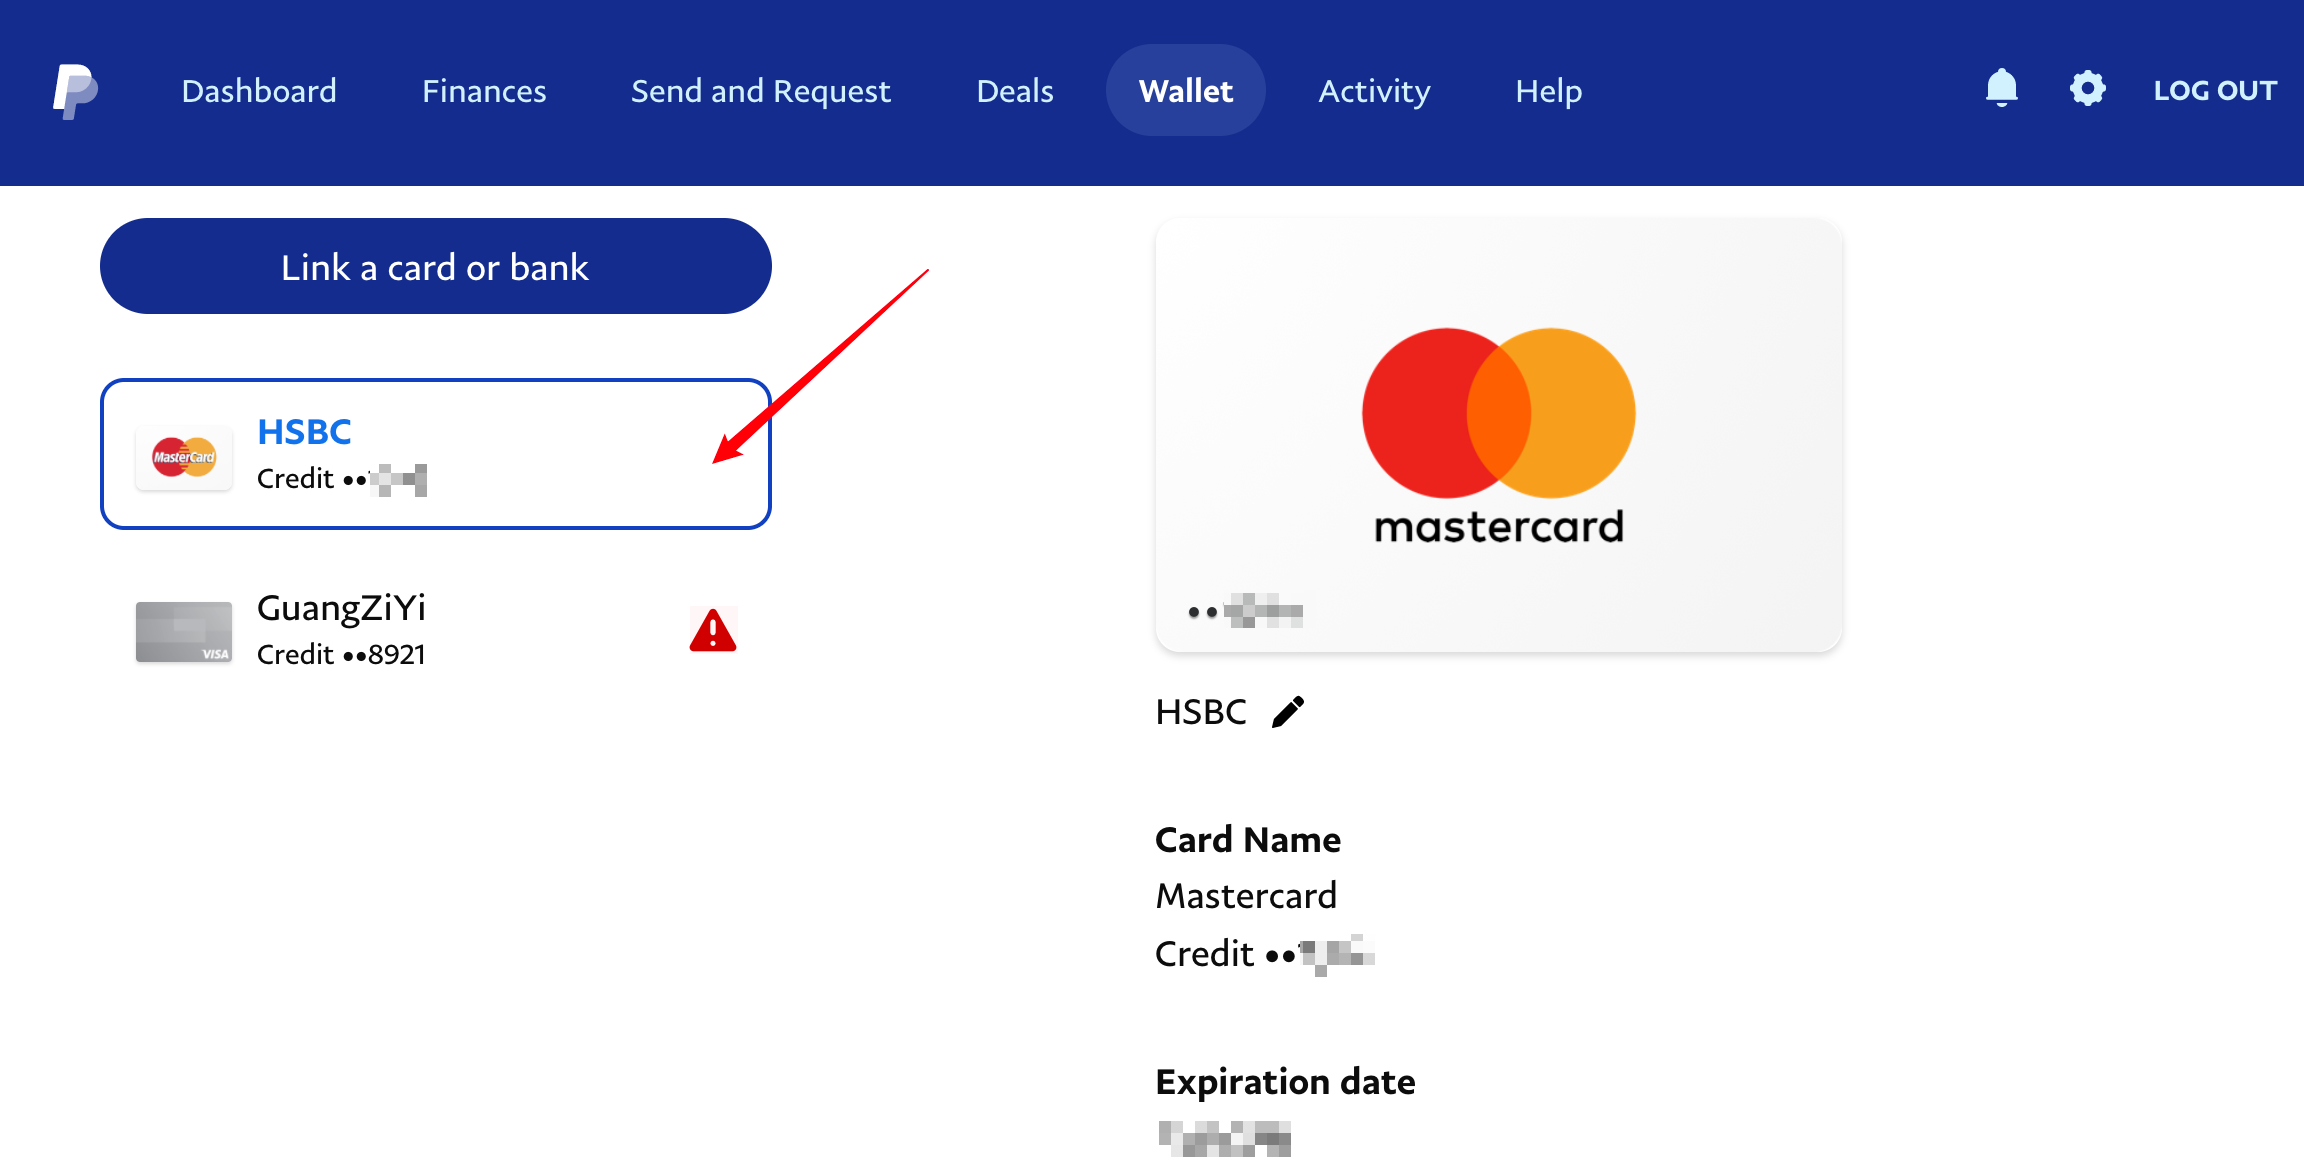The image size is (2304, 1176).
Task: Click the PayPal logo icon
Action: click(75, 91)
